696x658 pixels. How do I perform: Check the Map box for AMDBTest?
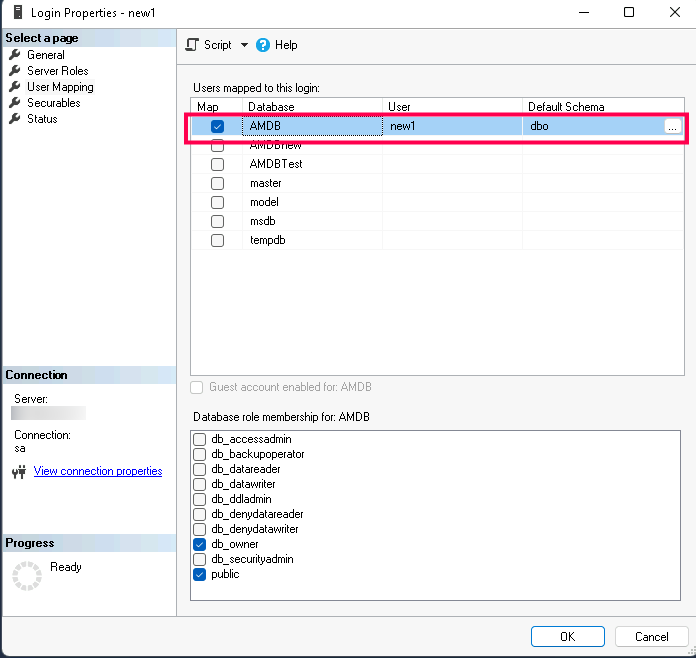click(x=217, y=164)
